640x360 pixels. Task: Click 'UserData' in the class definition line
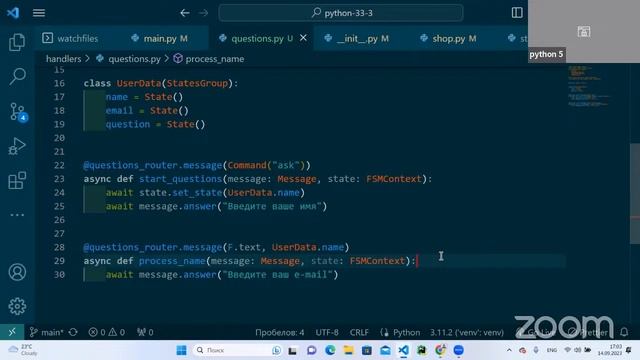point(139,83)
